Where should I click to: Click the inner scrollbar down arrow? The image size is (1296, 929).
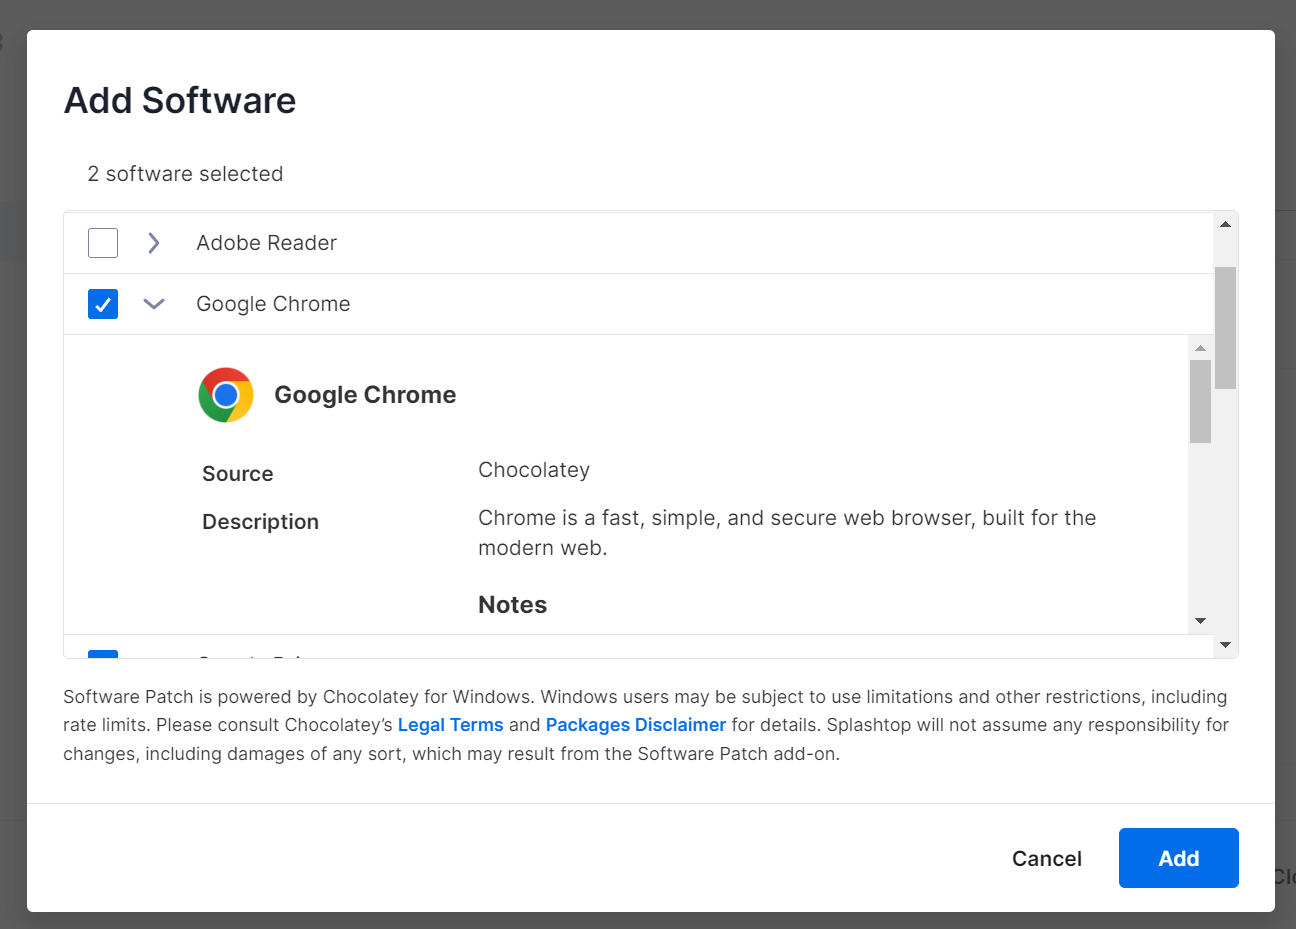(x=1201, y=620)
